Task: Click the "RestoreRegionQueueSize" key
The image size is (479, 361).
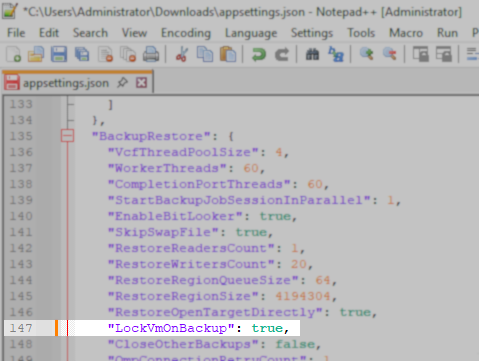Action: click(203, 280)
